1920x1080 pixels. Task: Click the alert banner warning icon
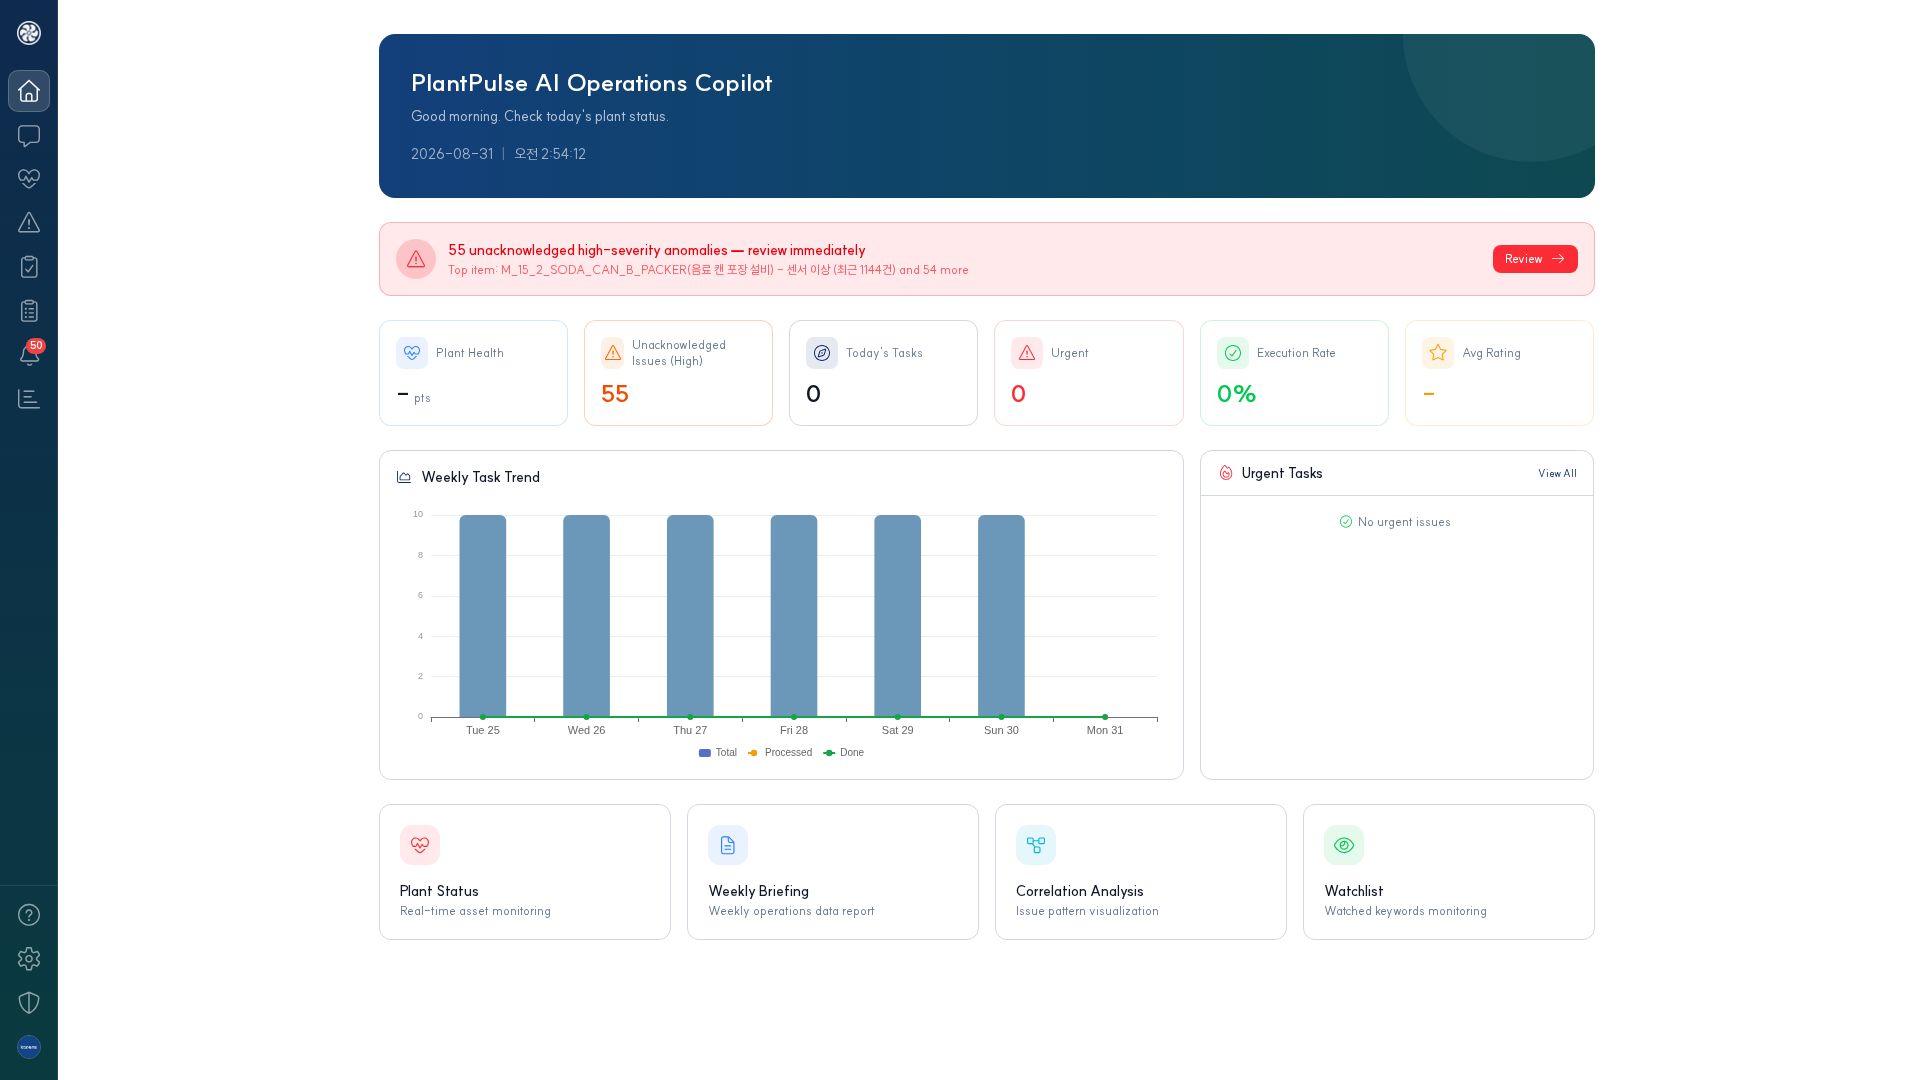click(416, 259)
